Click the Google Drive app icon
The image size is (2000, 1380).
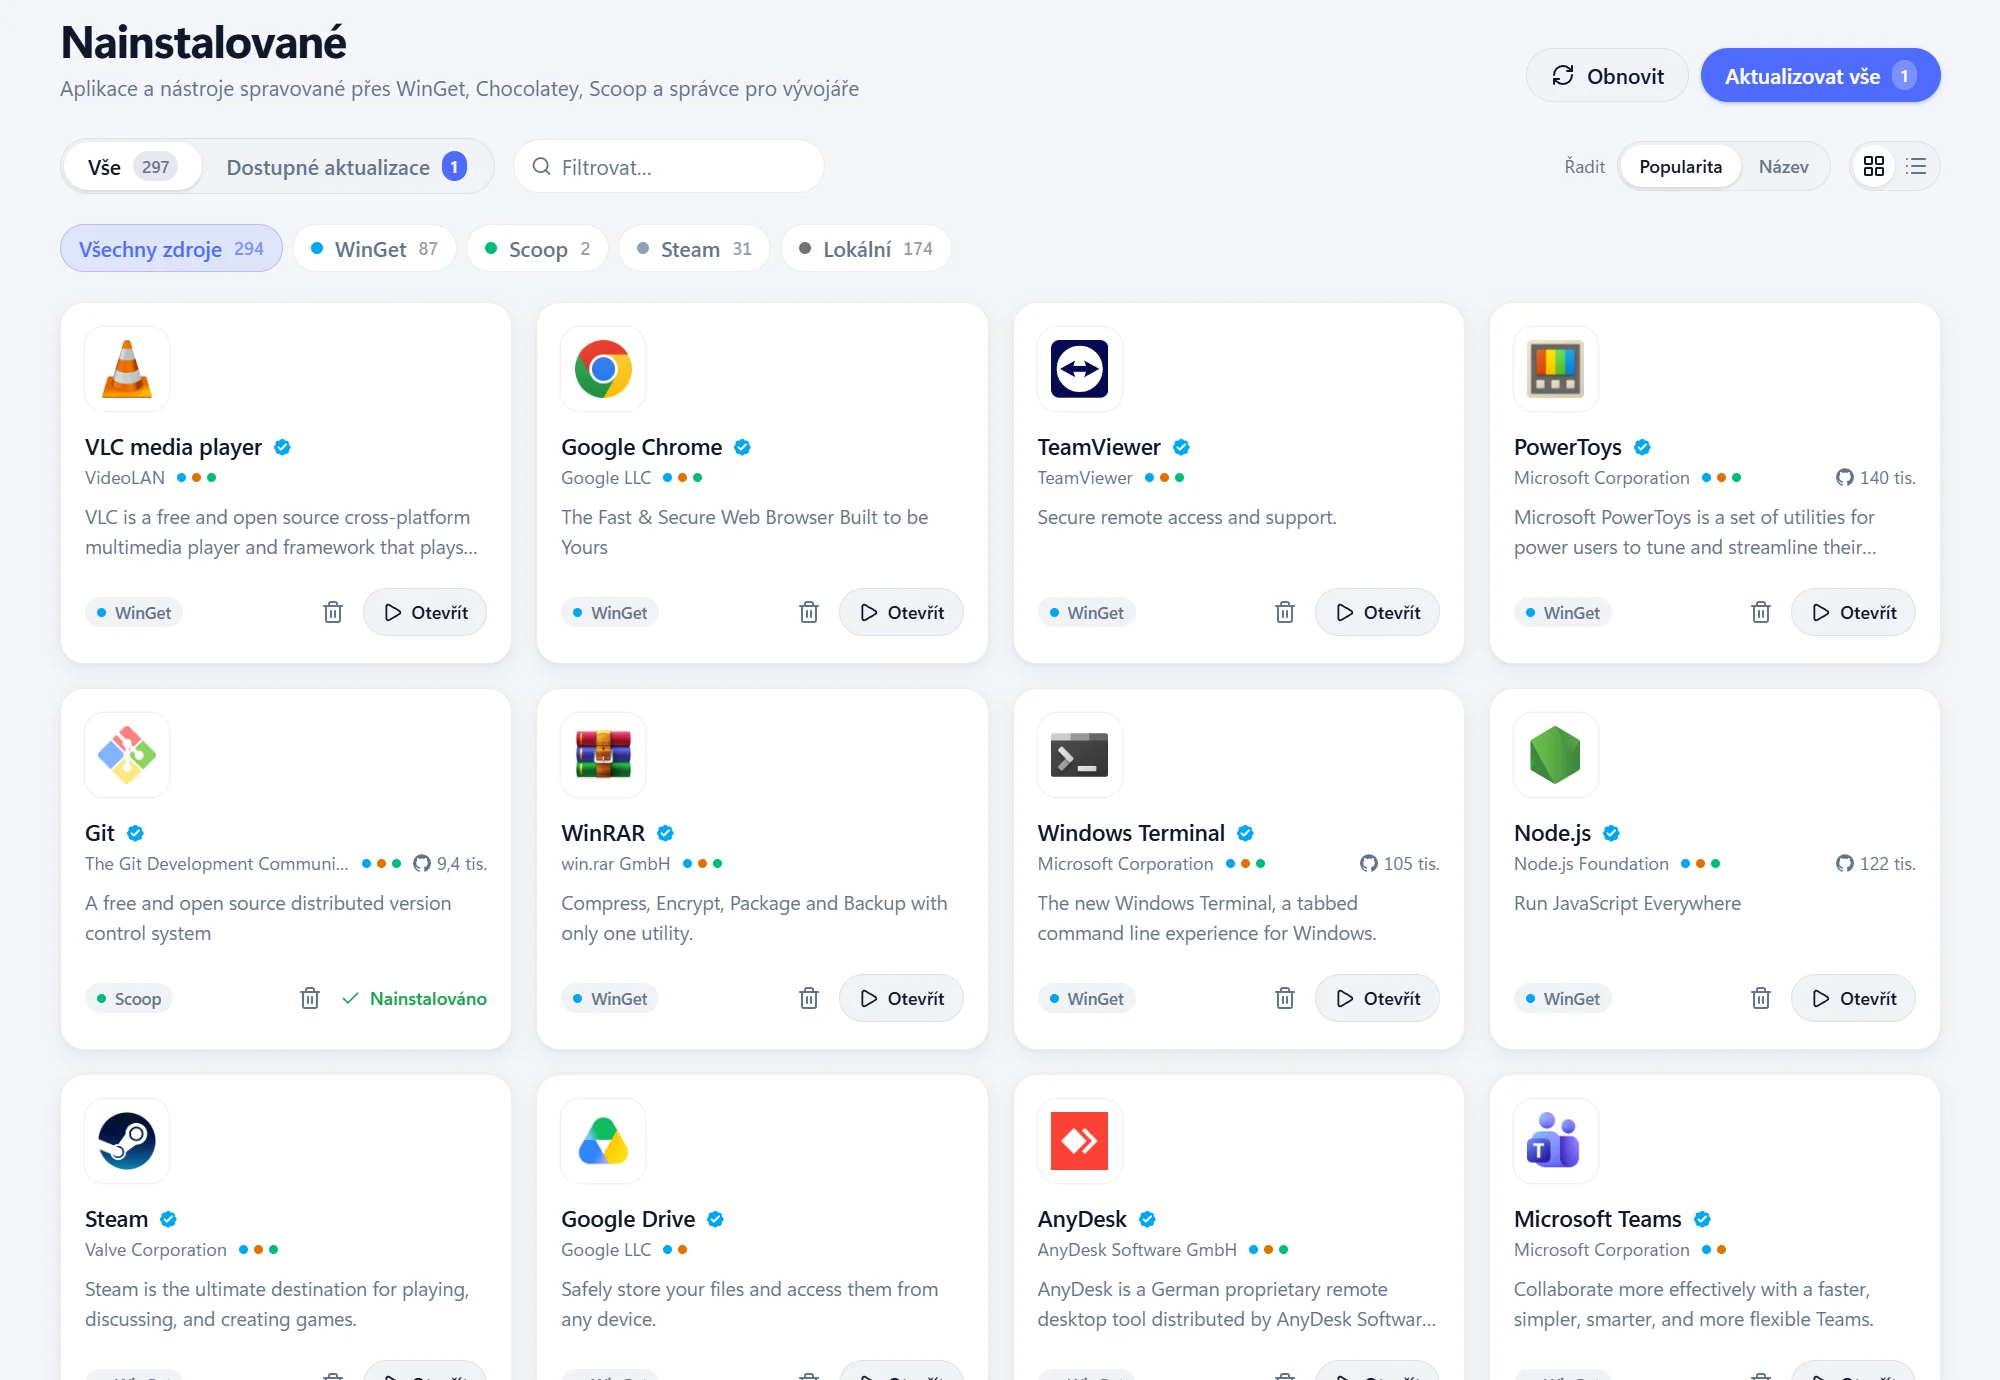coord(603,1141)
